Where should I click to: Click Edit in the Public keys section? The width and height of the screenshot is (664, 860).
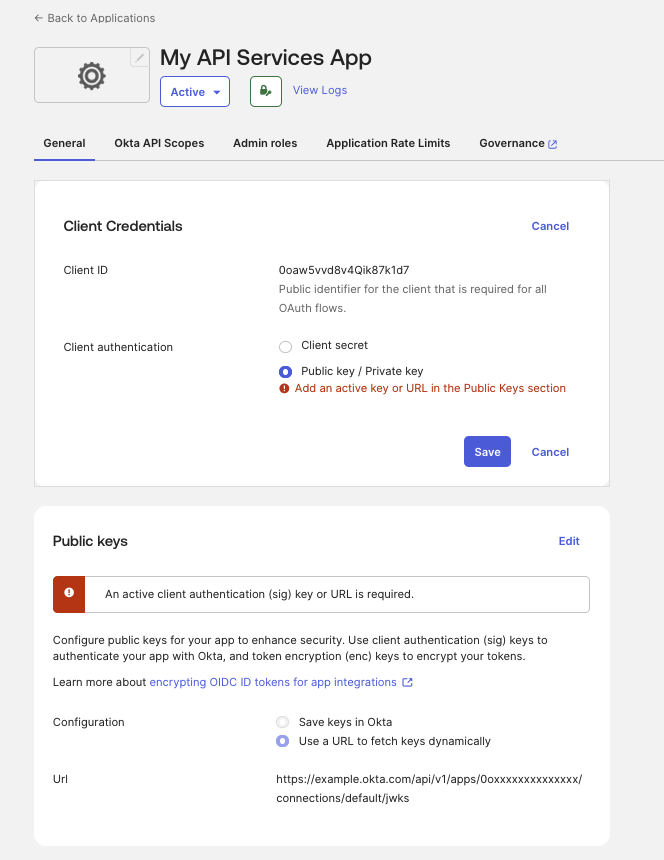tap(569, 541)
